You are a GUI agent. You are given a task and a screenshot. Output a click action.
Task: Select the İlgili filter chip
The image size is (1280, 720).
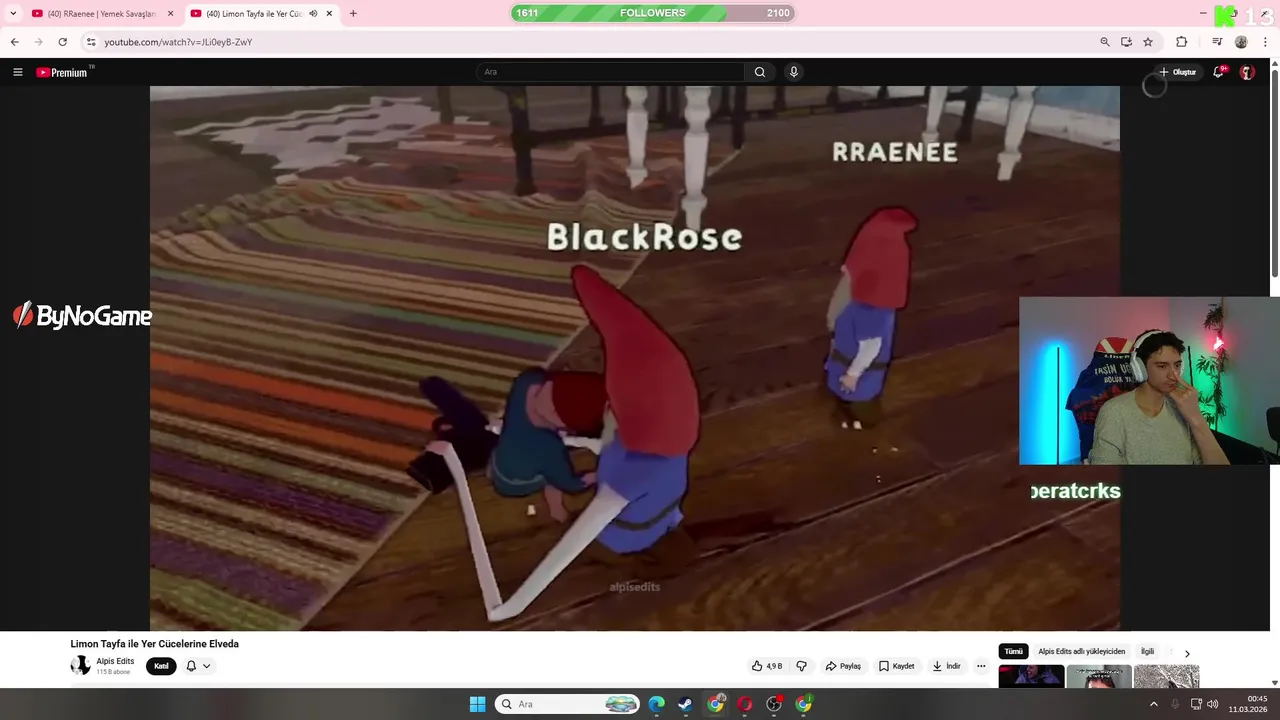click(x=1148, y=652)
